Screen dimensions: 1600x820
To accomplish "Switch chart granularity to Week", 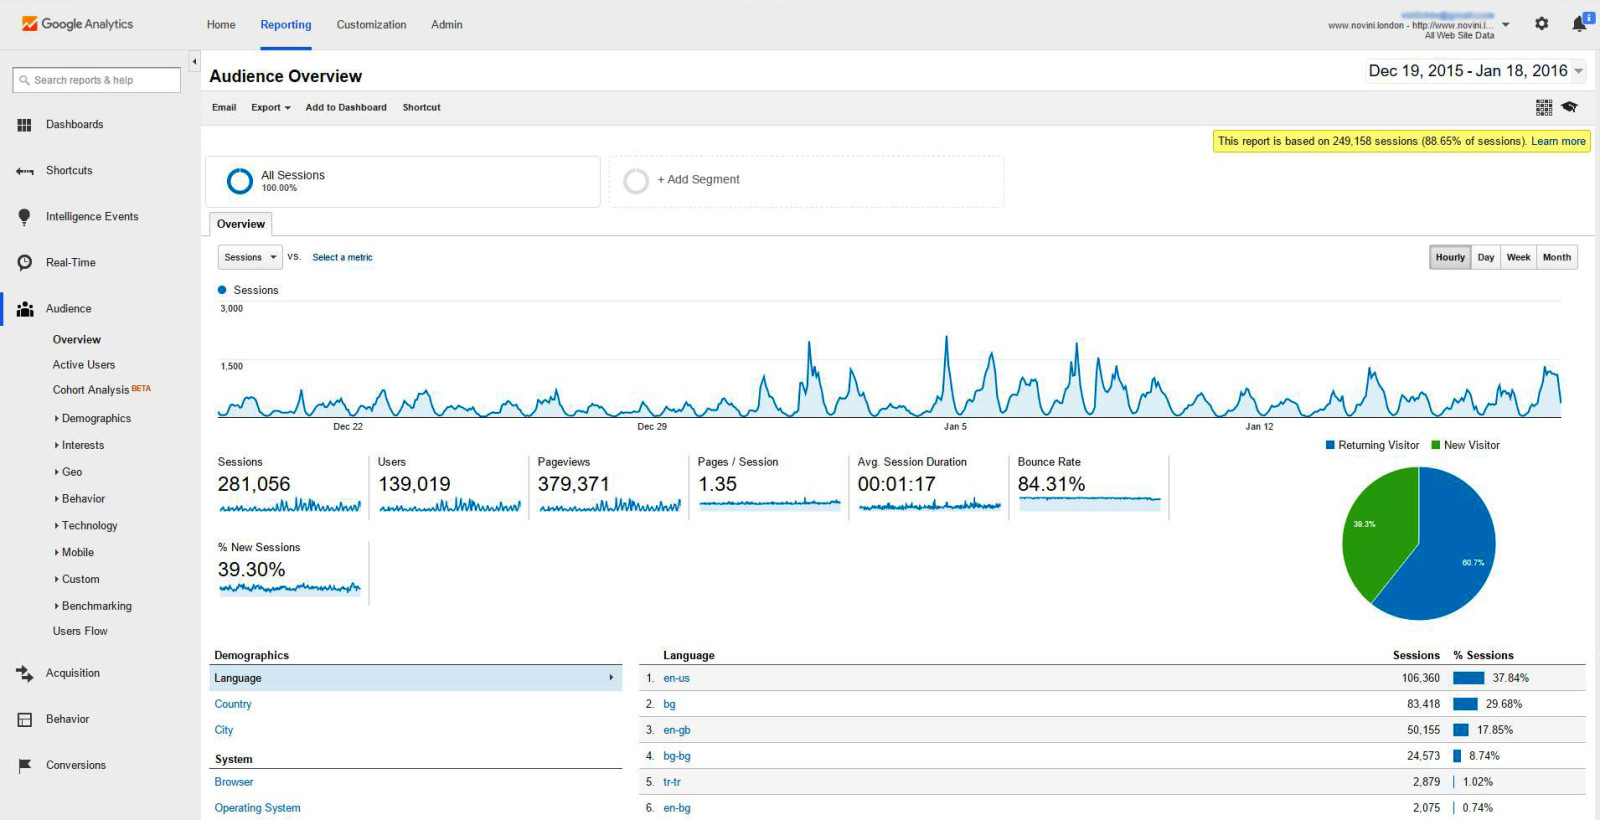I will coord(1518,258).
